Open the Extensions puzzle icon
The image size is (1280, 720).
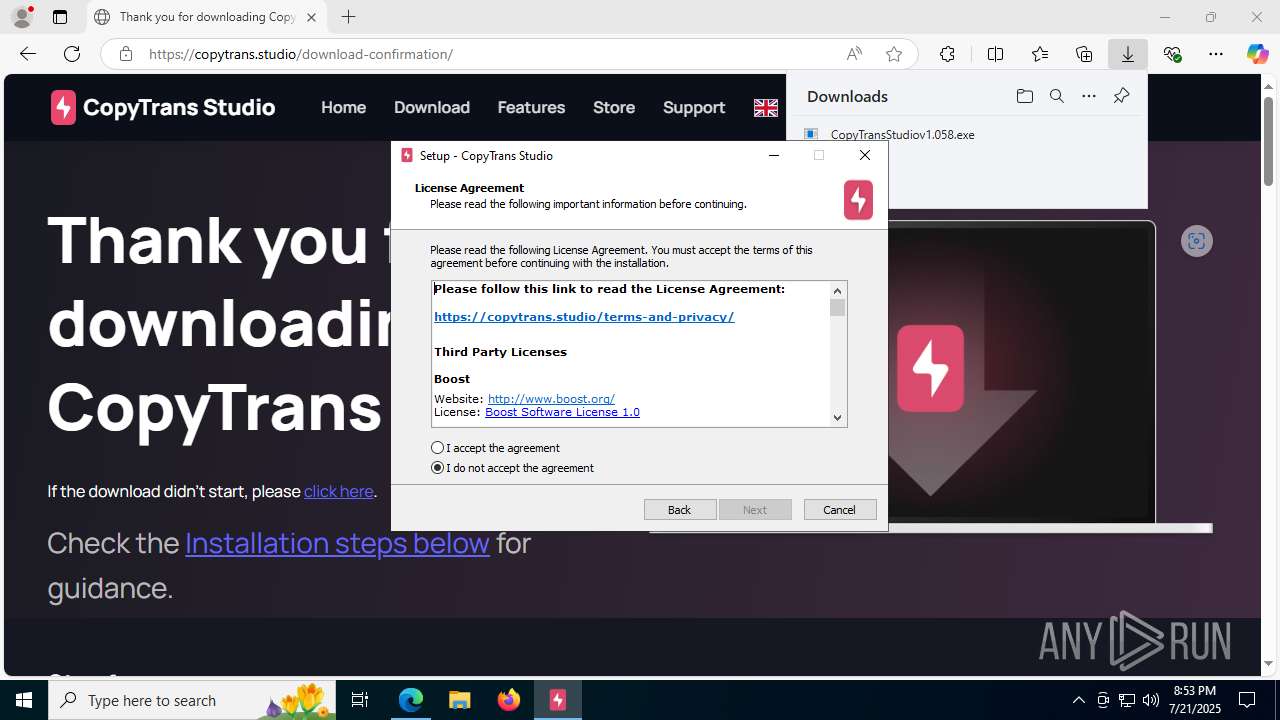tap(947, 54)
